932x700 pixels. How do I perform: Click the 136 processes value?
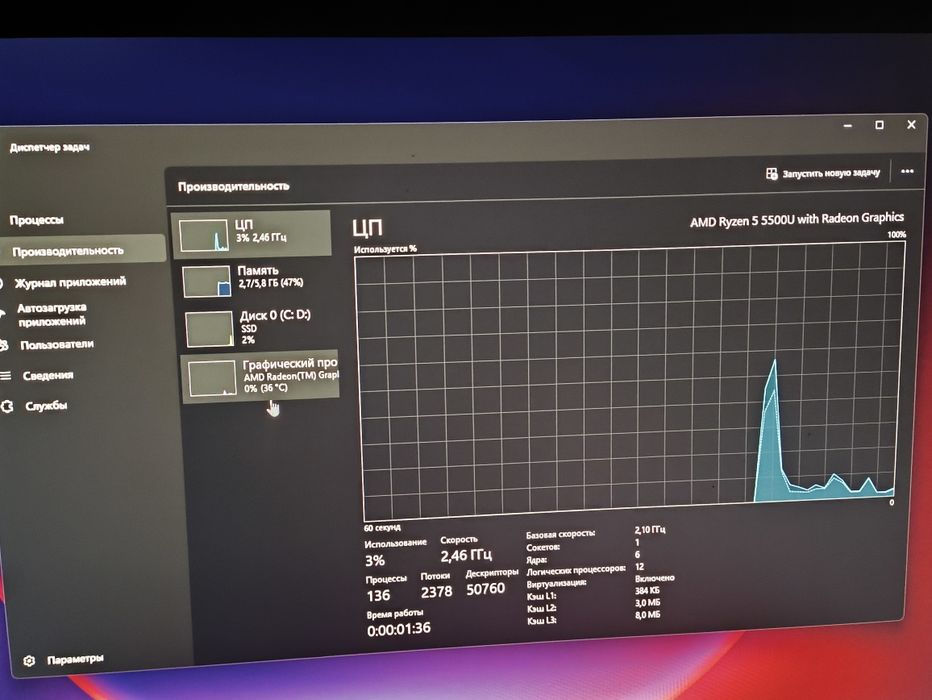(x=378, y=595)
